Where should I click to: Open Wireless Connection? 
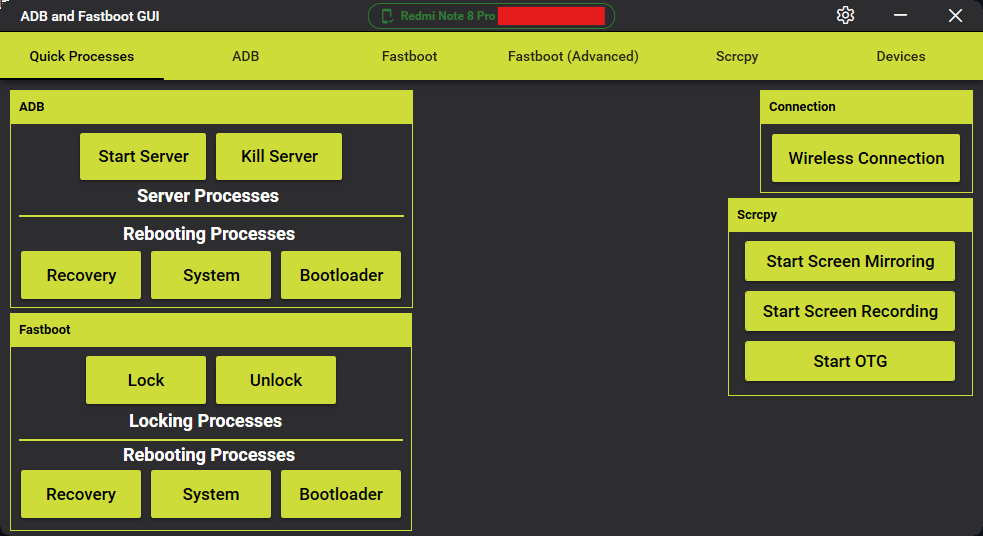pos(866,158)
